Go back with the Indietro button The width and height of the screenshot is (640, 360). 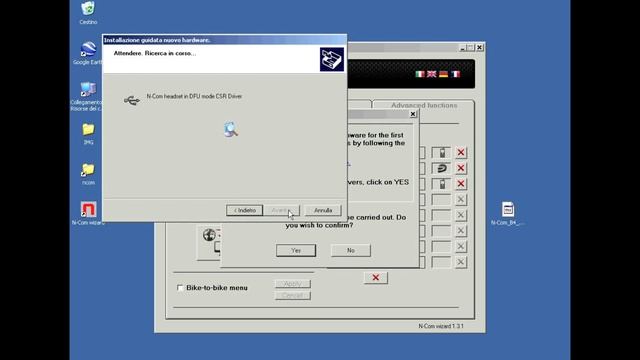tap(244, 210)
